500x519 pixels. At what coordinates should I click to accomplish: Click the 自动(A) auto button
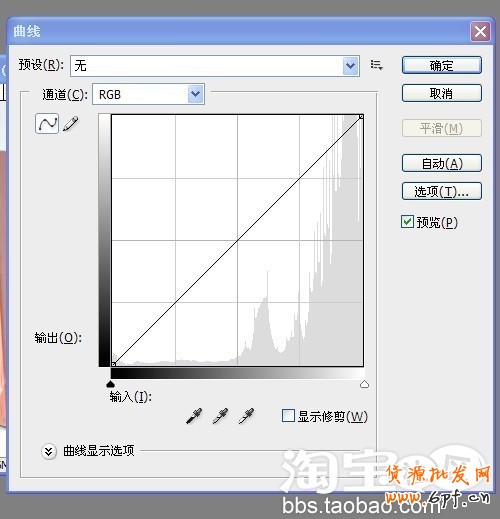(442, 163)
